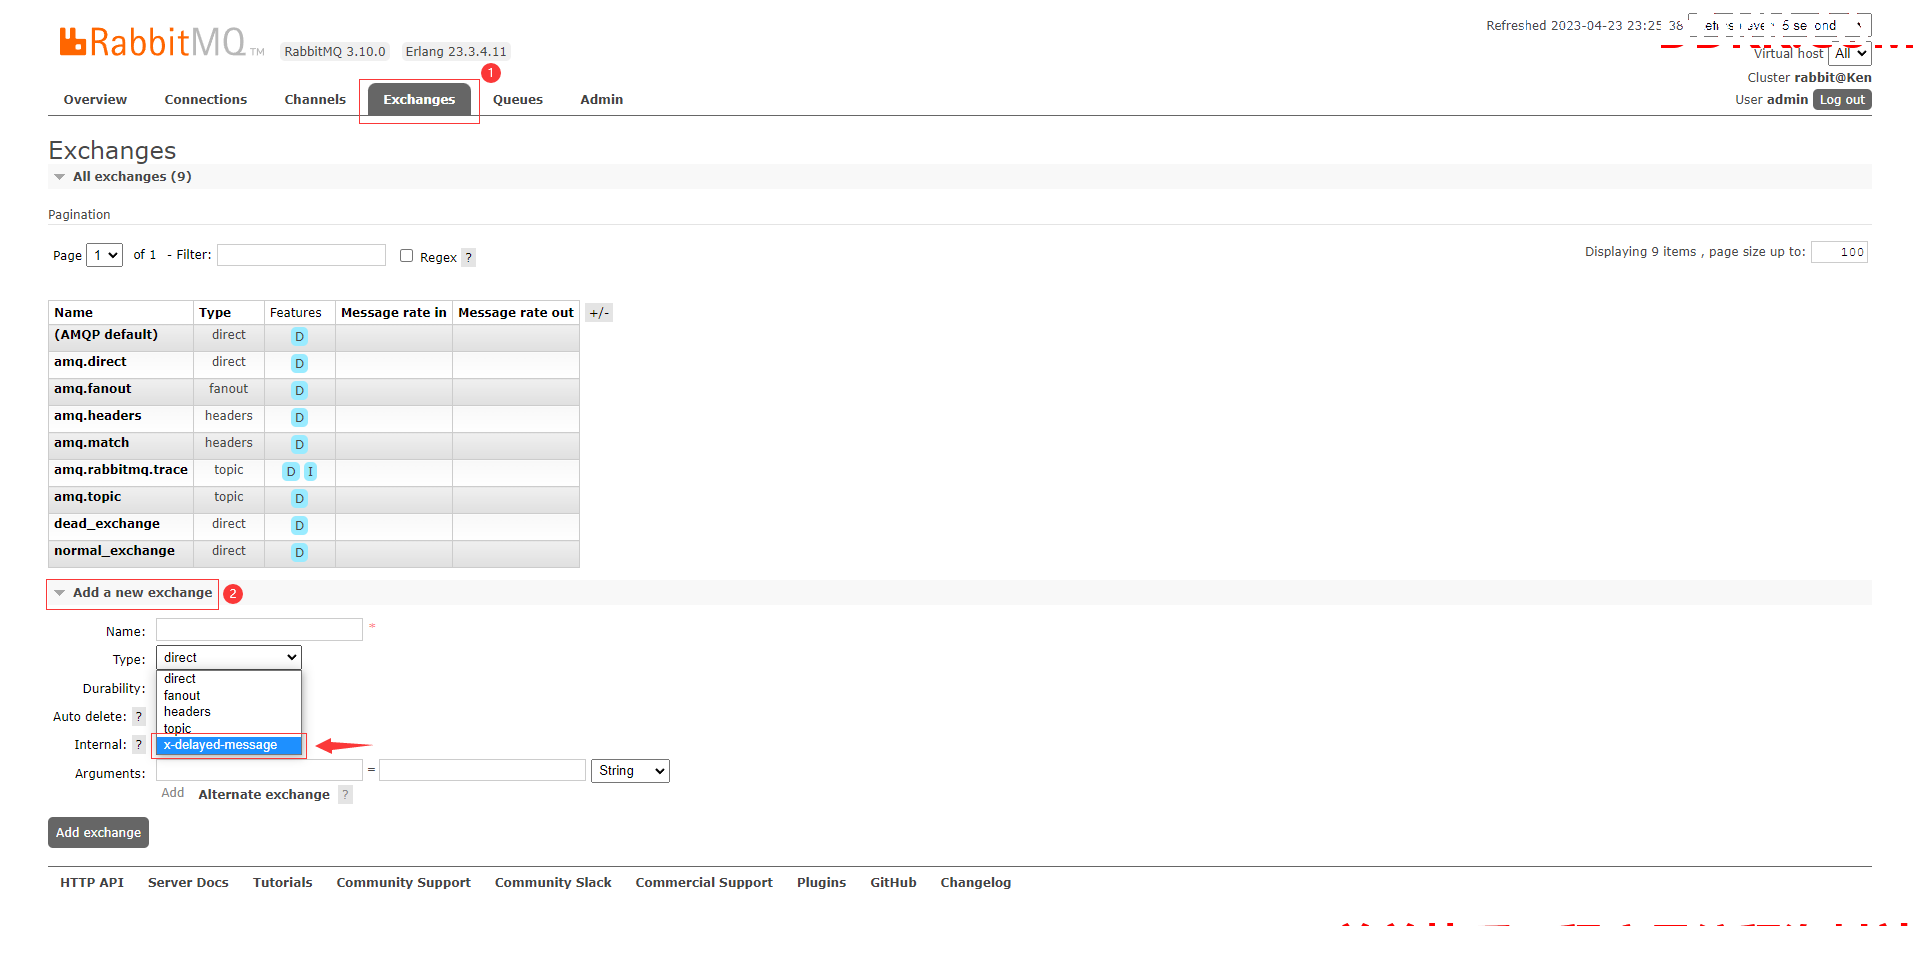Open the GitHub footer link
The image size is (1920, 965).
tap(893, 883)
